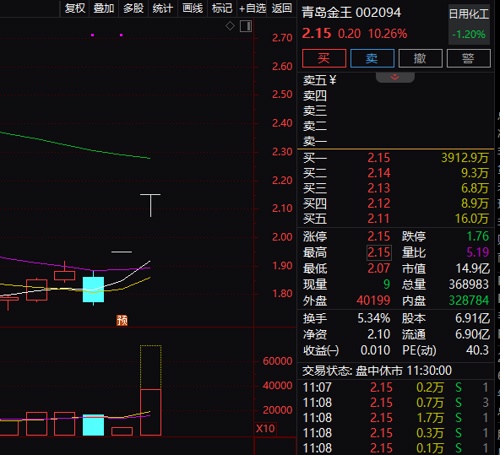This screenshot has height=455, width=500.
Task: Click the 警 alert button
Action: pos(468,58)
